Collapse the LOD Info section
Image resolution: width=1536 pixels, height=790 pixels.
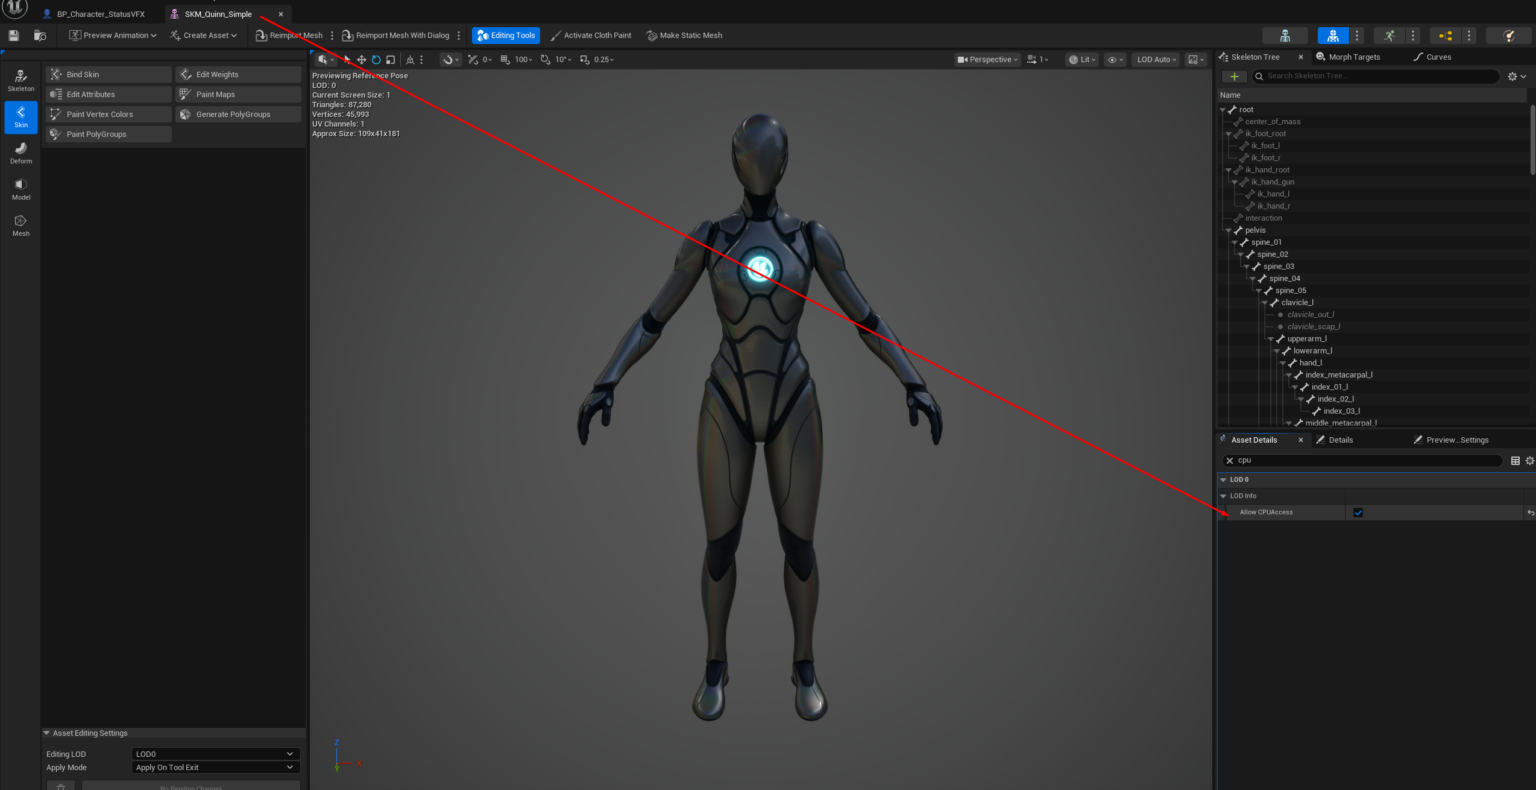click(1223, 496)
